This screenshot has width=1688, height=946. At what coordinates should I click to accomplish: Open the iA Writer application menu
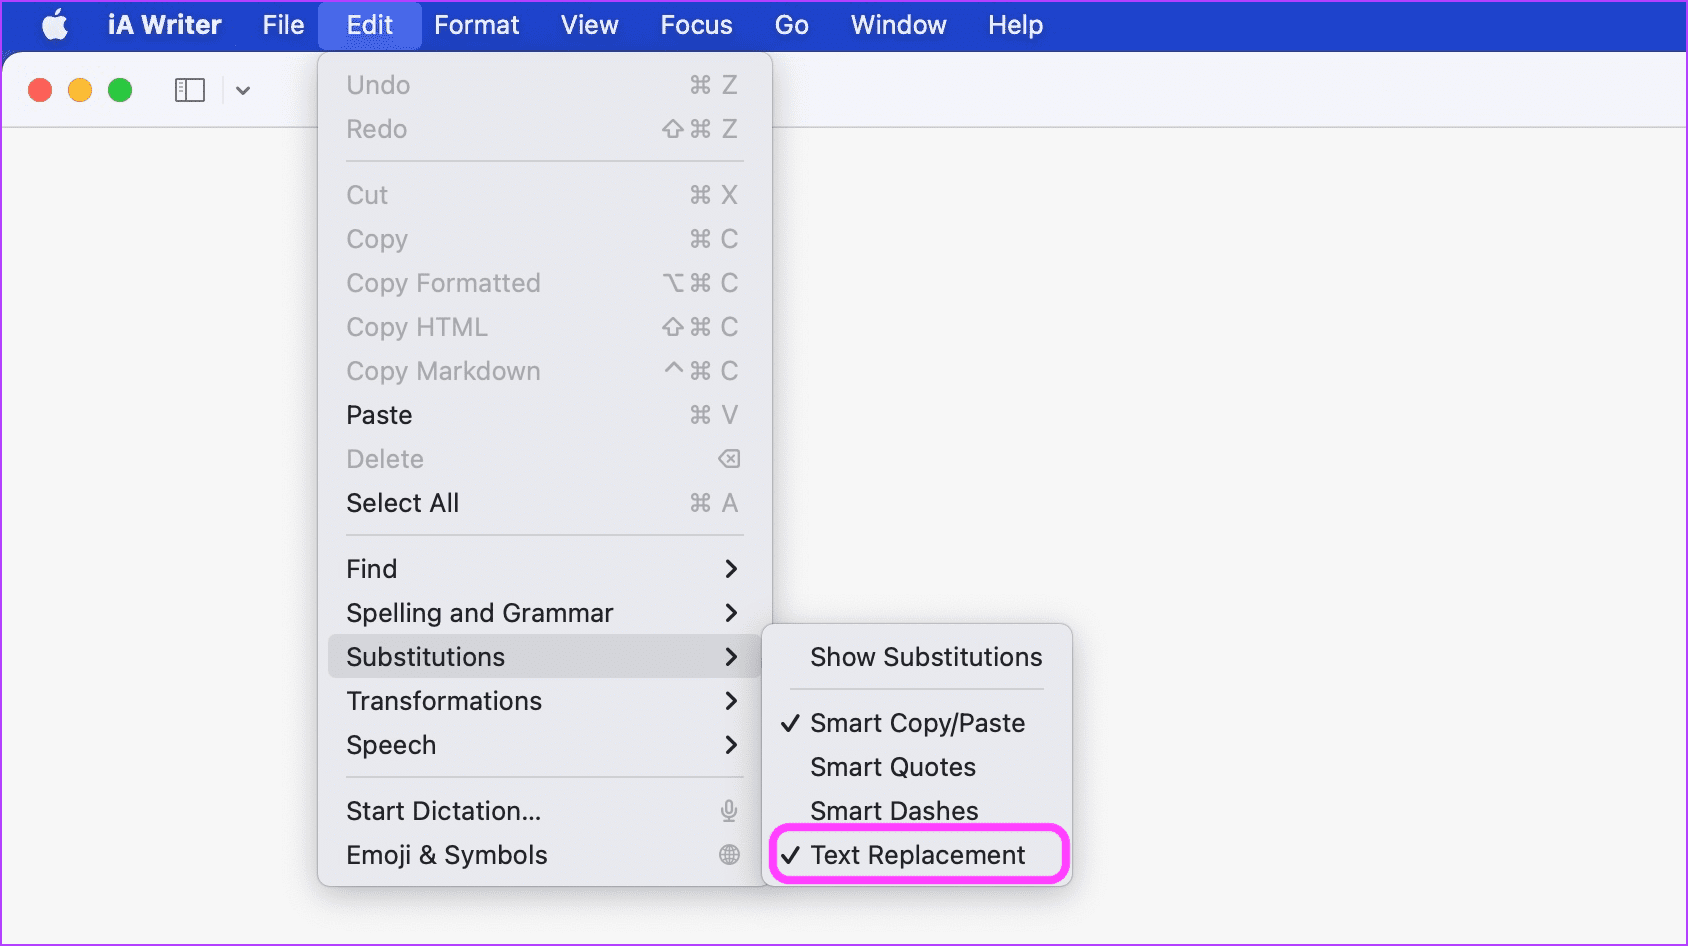pos(165,25)
